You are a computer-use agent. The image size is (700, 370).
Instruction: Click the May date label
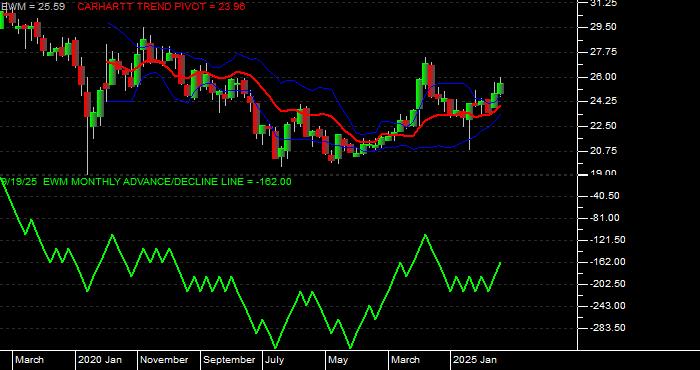coord(338,360)
